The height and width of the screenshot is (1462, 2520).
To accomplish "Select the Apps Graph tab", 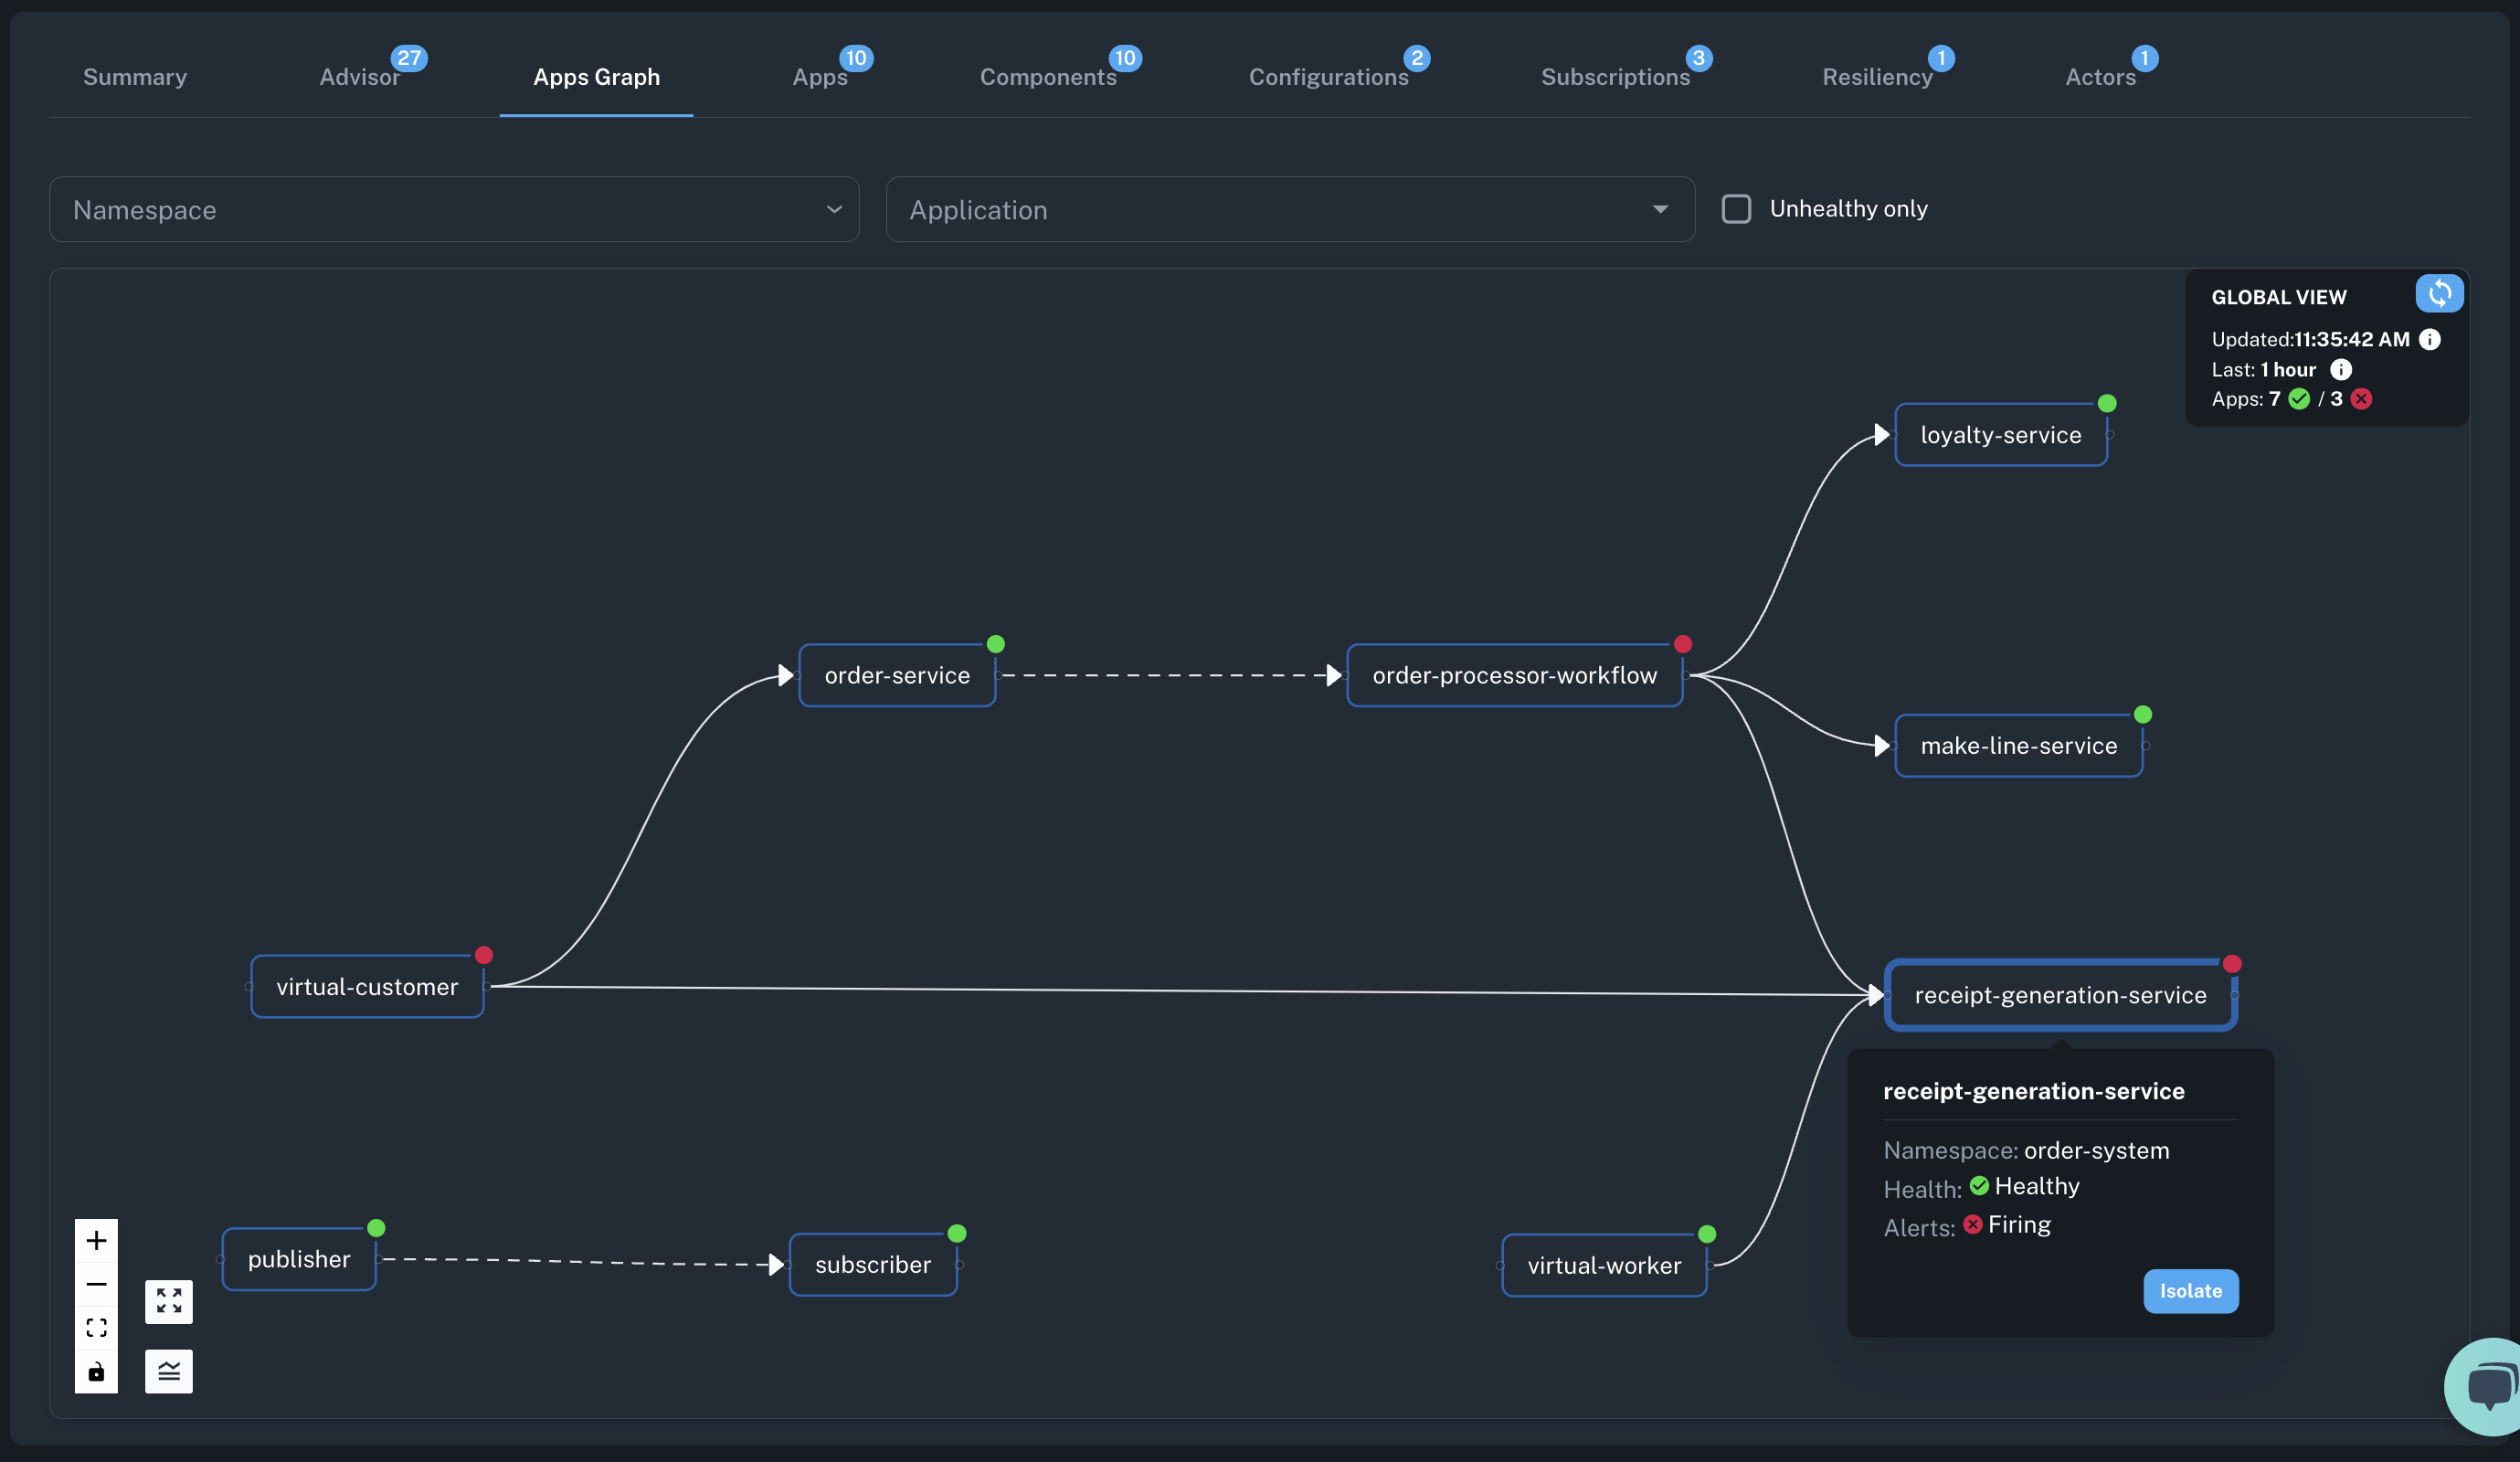I will [597, 77].
